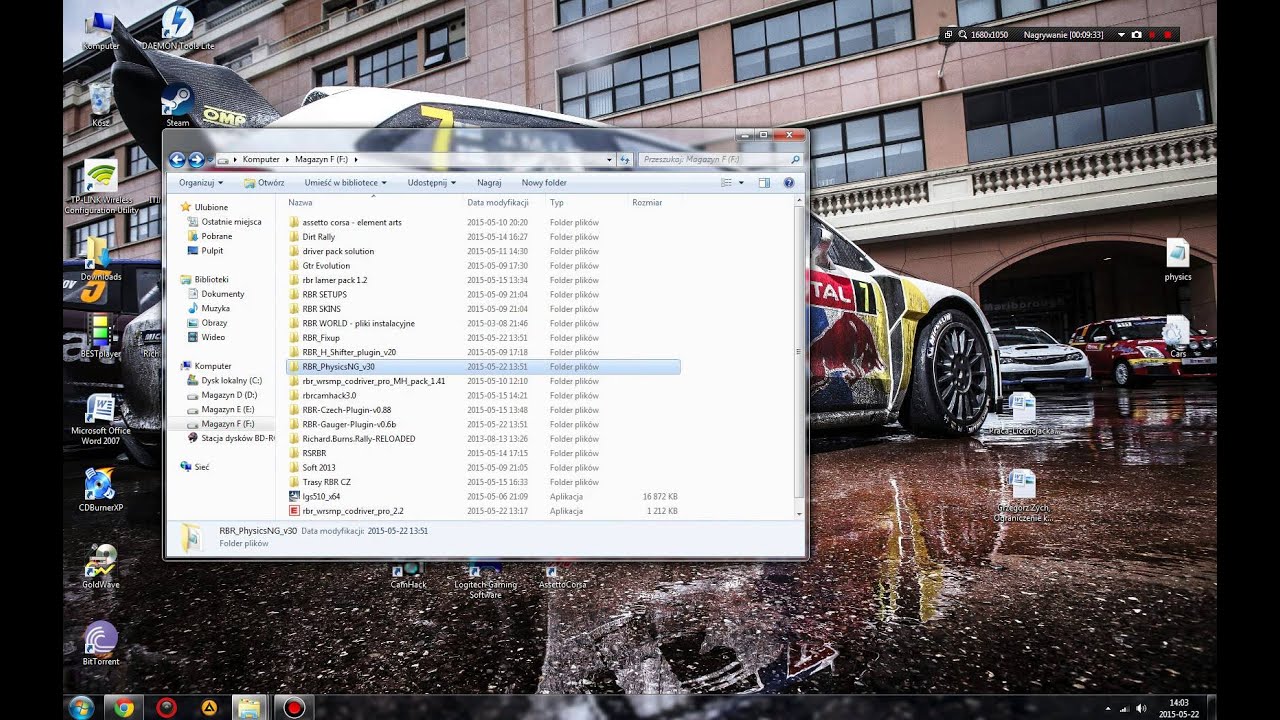Viewport: 1280px width, 720px height.
Task: Sort by the Rozmiar column header
Action: 647,202
